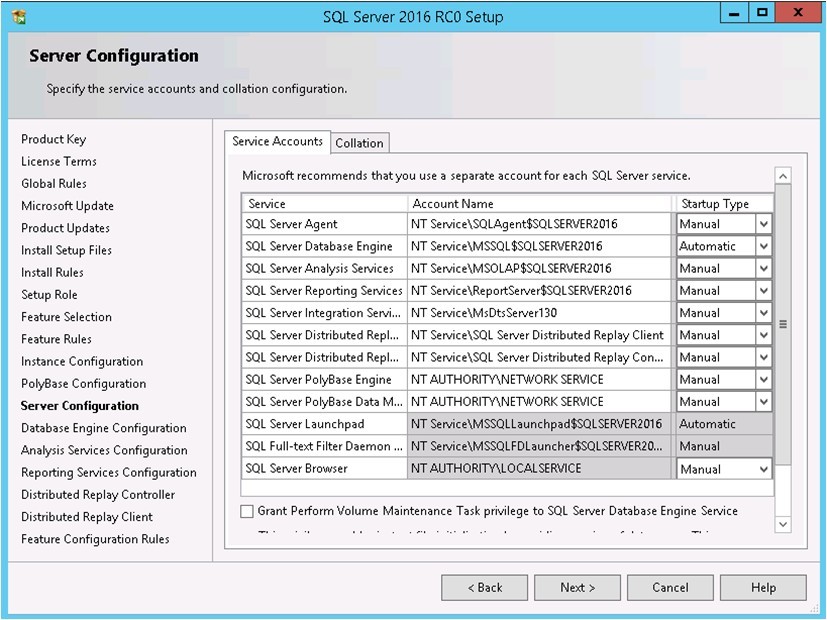Screen dimensions: 827x620
Task: Open startup type for Distributed Replay Controller account row
Action: (763, 357)
